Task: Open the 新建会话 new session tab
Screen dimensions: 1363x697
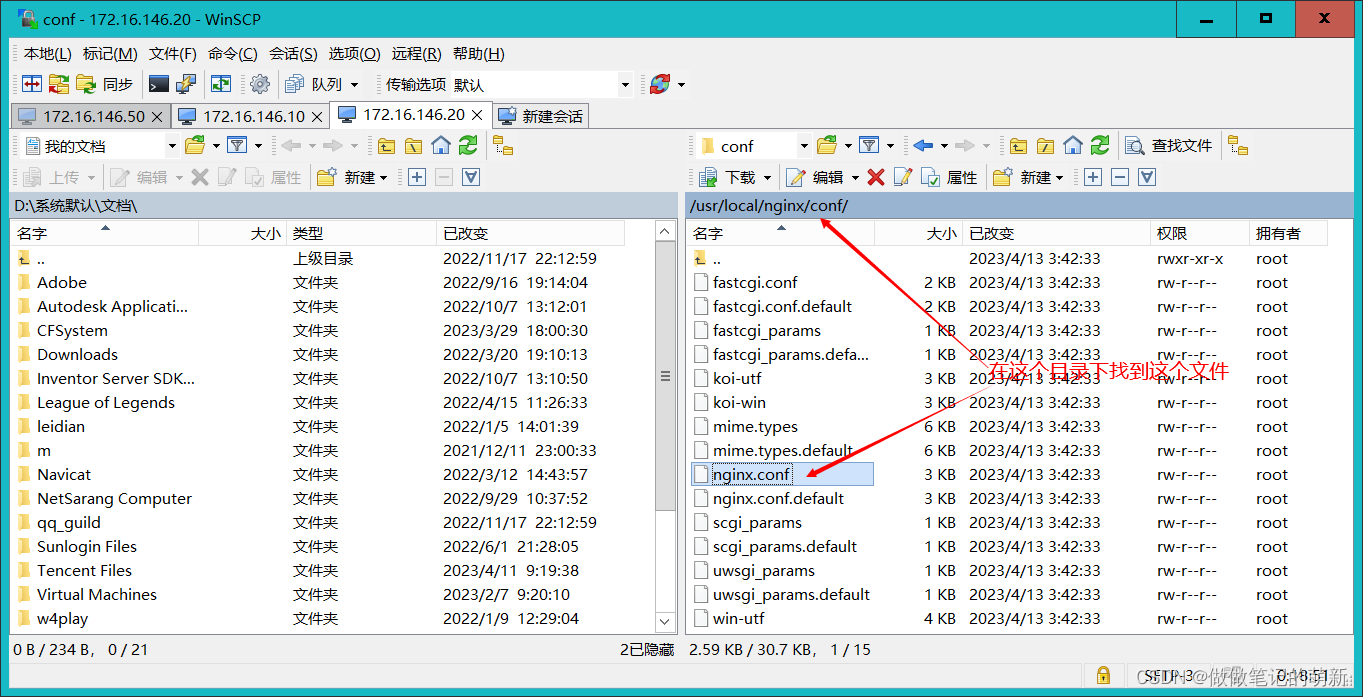Action: [x=541, y=116]
